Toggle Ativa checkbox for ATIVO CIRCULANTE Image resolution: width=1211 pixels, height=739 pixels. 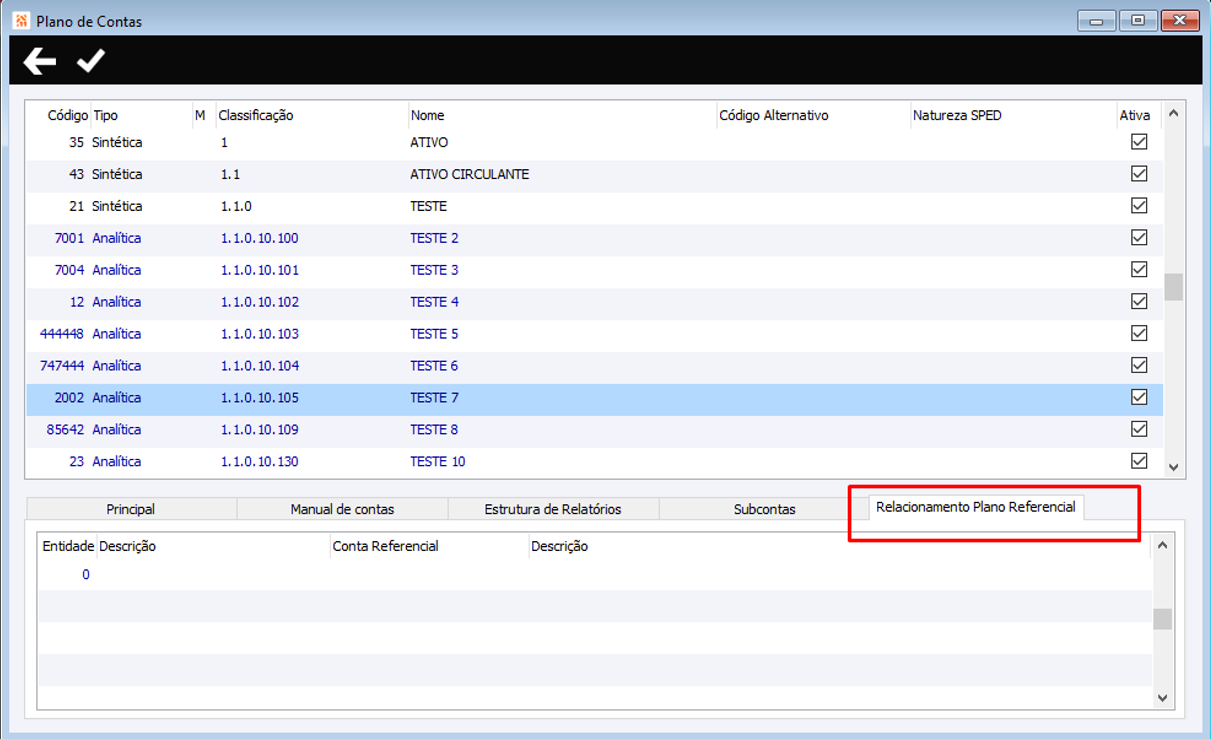(x=1138, y=174)
